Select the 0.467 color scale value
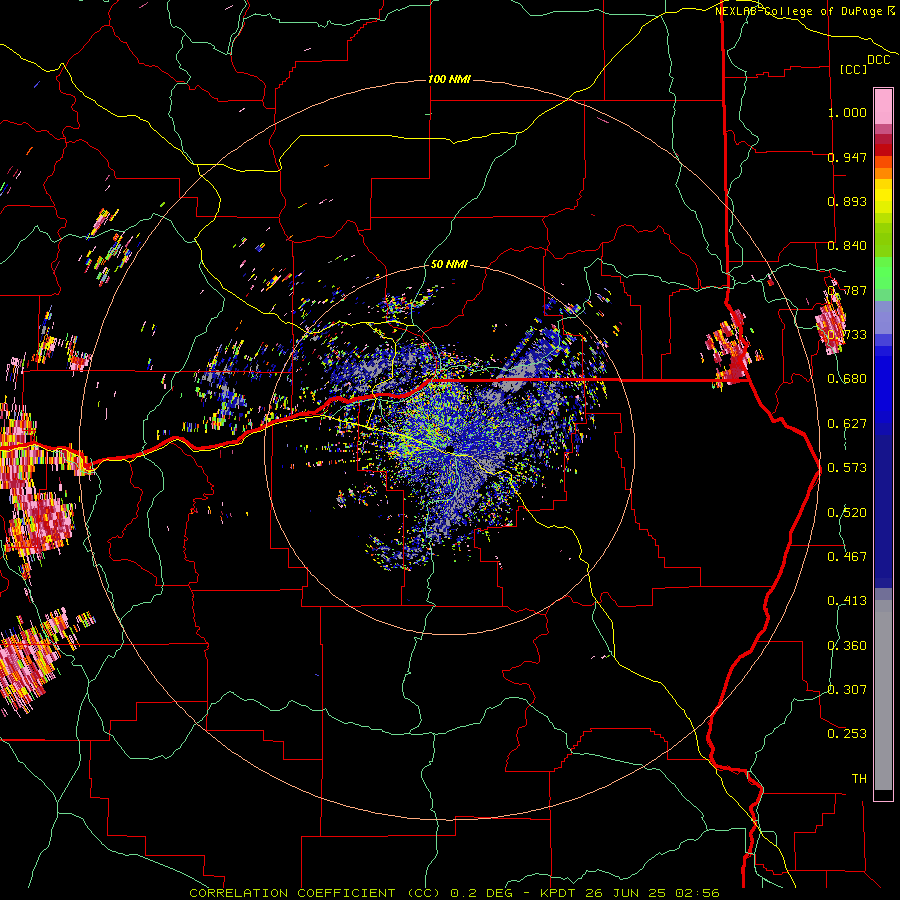900x900 pixels. tap(847, 557)
